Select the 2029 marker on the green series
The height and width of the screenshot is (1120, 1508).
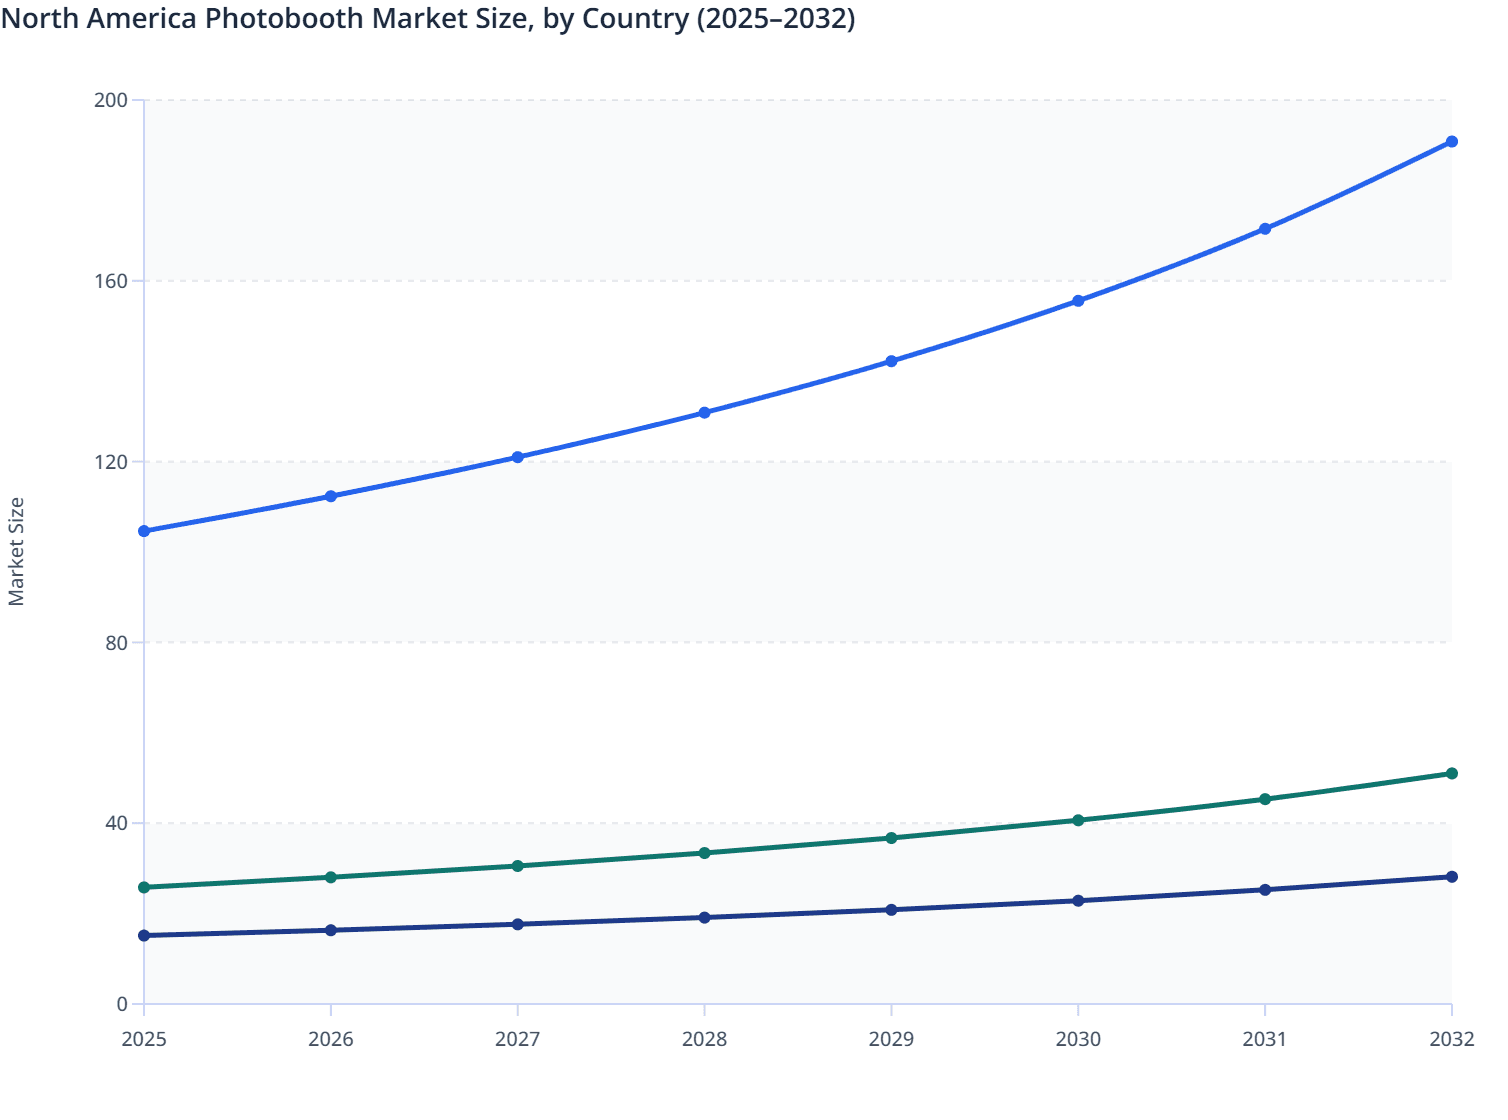tap(891, 837)
